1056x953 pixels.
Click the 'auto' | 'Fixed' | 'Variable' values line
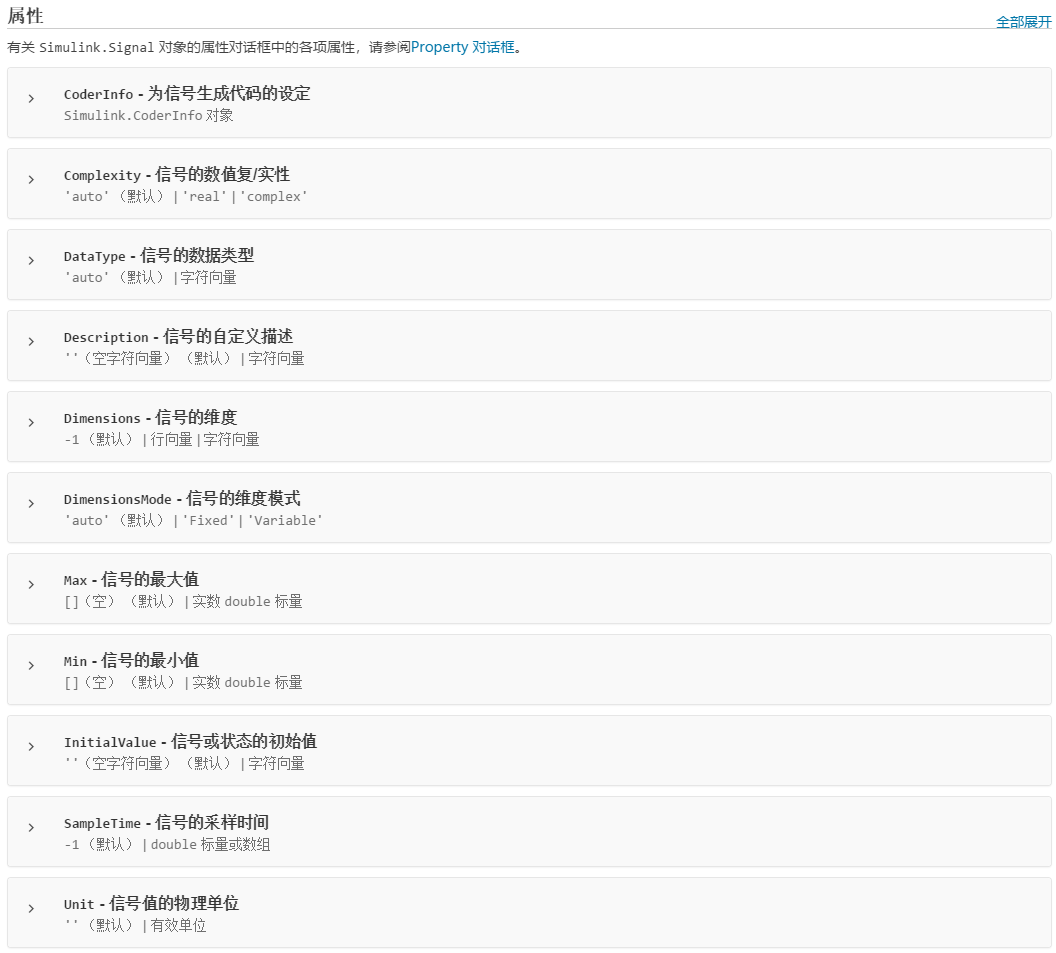coord(193,520)
